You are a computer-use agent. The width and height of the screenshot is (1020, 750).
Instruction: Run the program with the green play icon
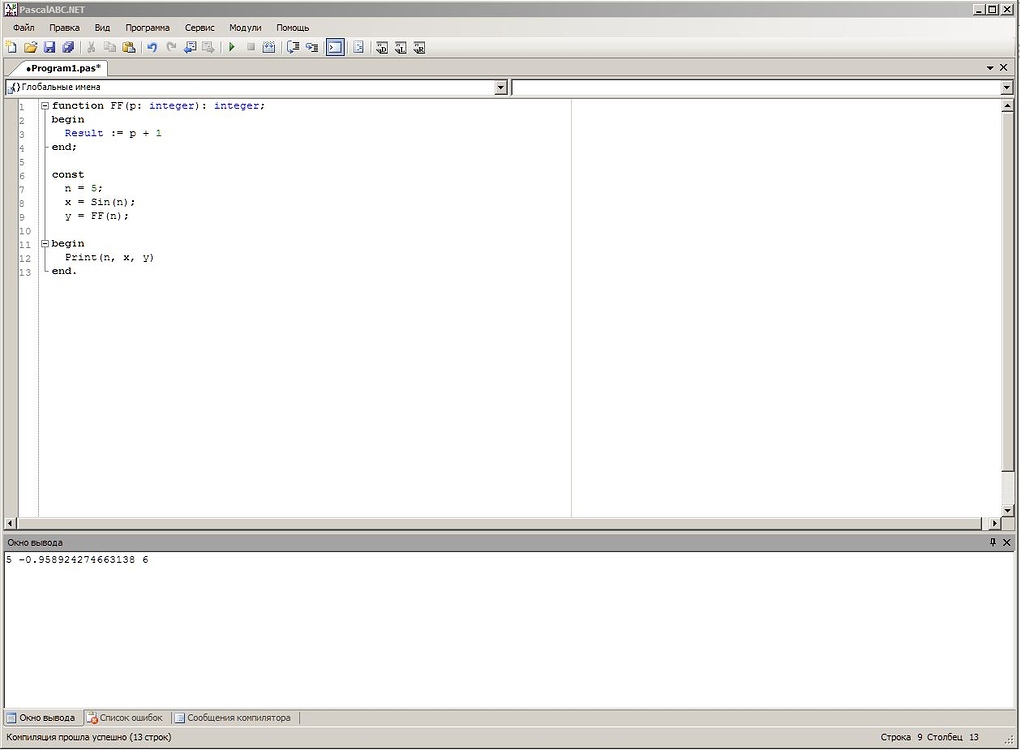tap(232, 47)
